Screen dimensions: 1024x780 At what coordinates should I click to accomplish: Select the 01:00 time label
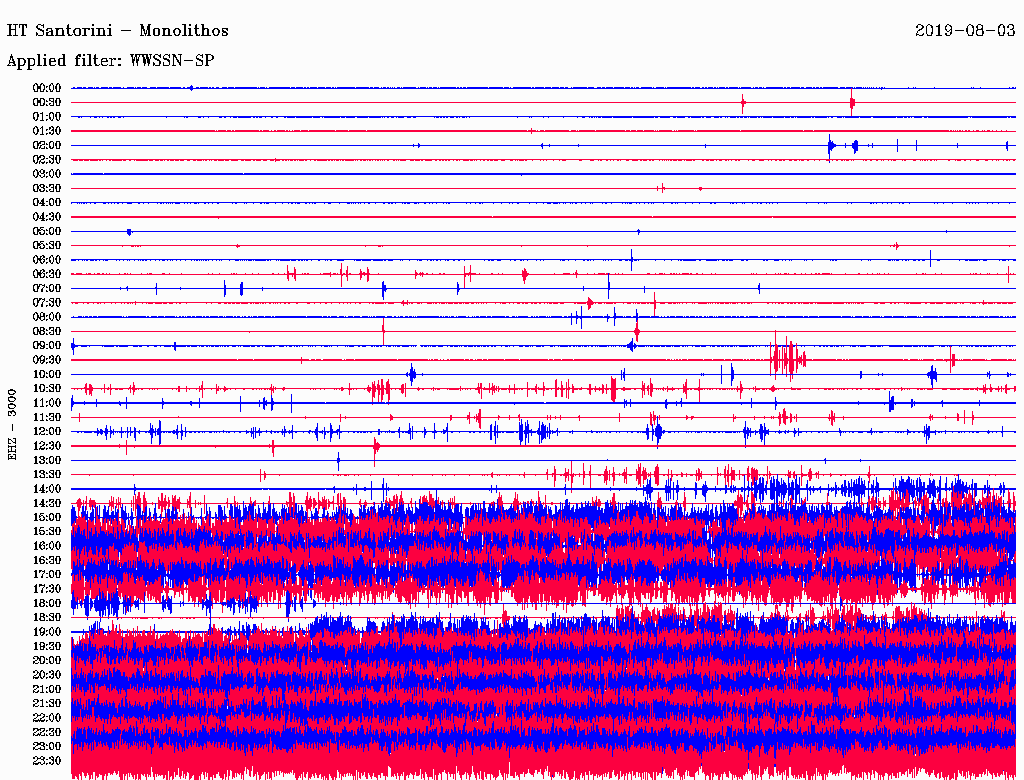(x=47, y=117)
